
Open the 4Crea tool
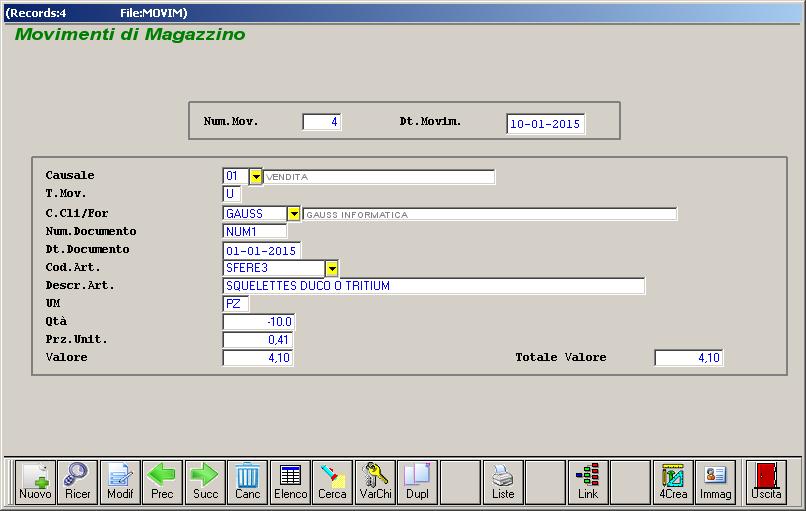pos(673,482)
